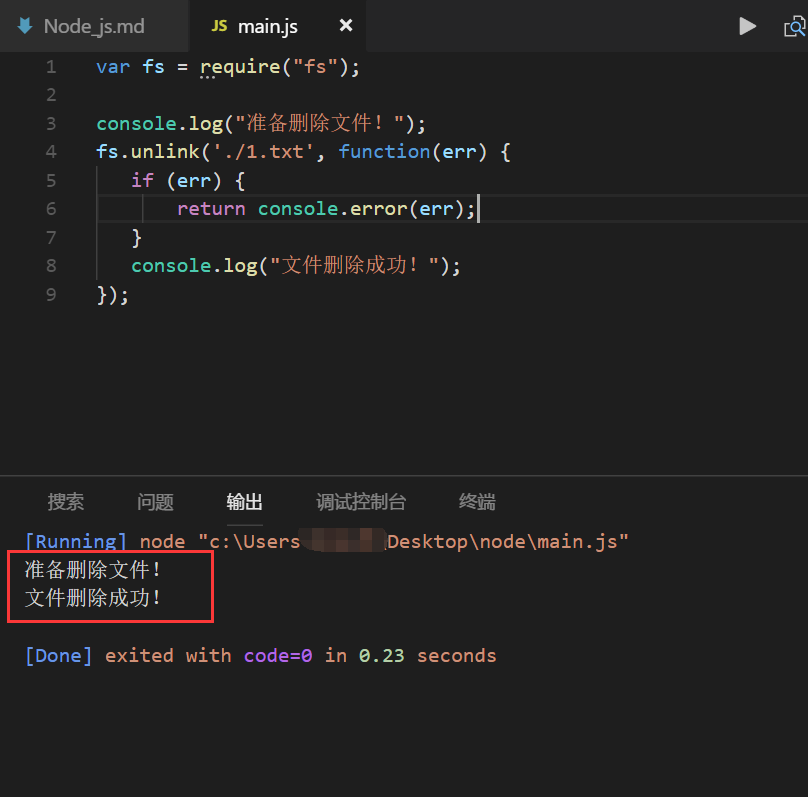Viewport: 808px width, 797px height.
Task: Close the main.js editor tab
Action: pyautogui.click(x=346, y=26)
